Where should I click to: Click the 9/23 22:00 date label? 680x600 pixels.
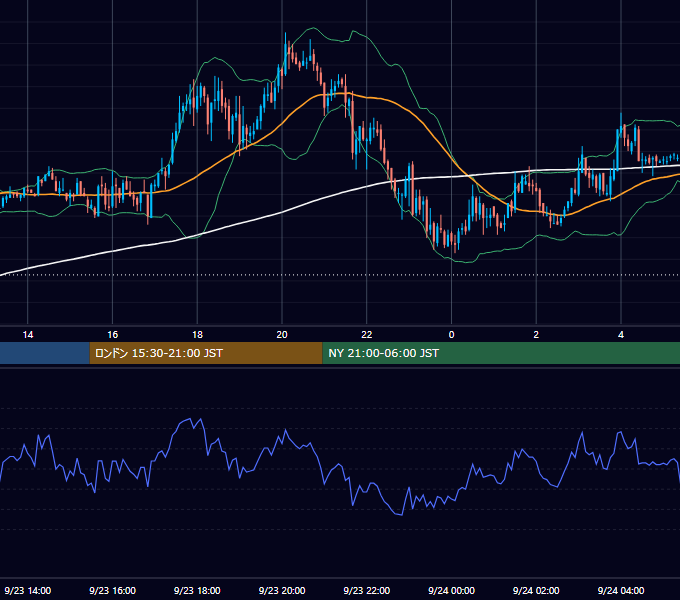(x=367, y=590)
